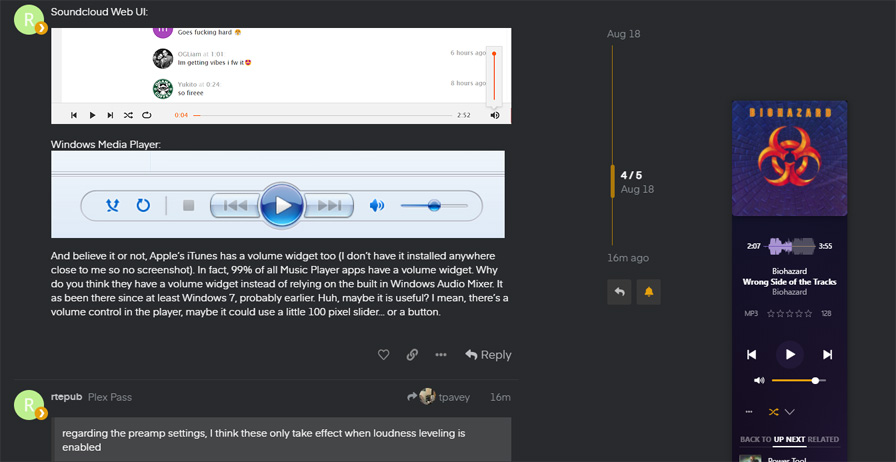Reply to the post using Reply button

click(x=488, y=355)
